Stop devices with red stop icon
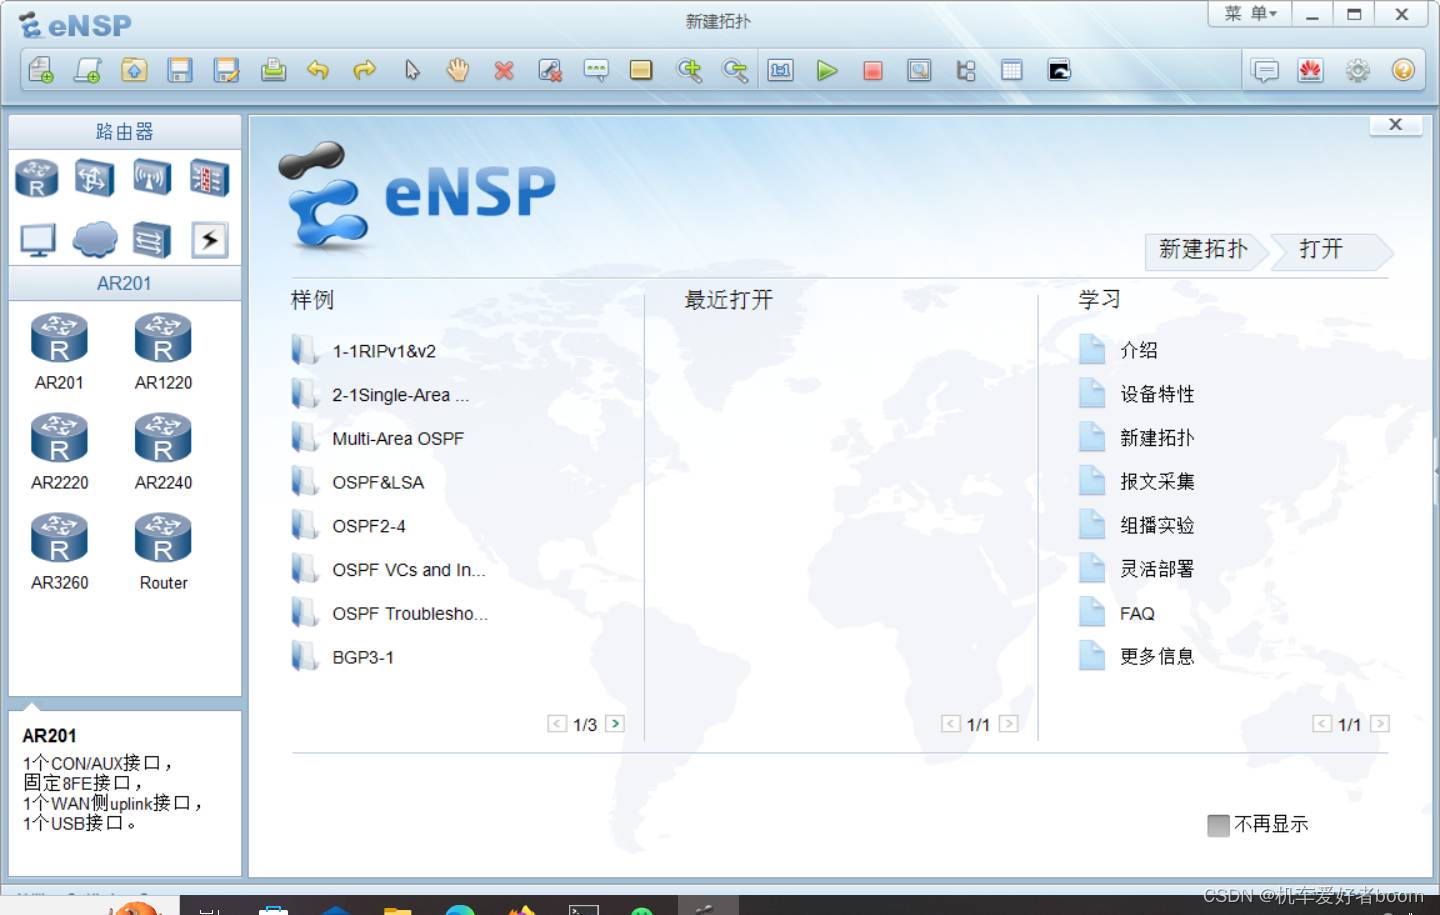The image size is (1440, 915). point(873,70)
